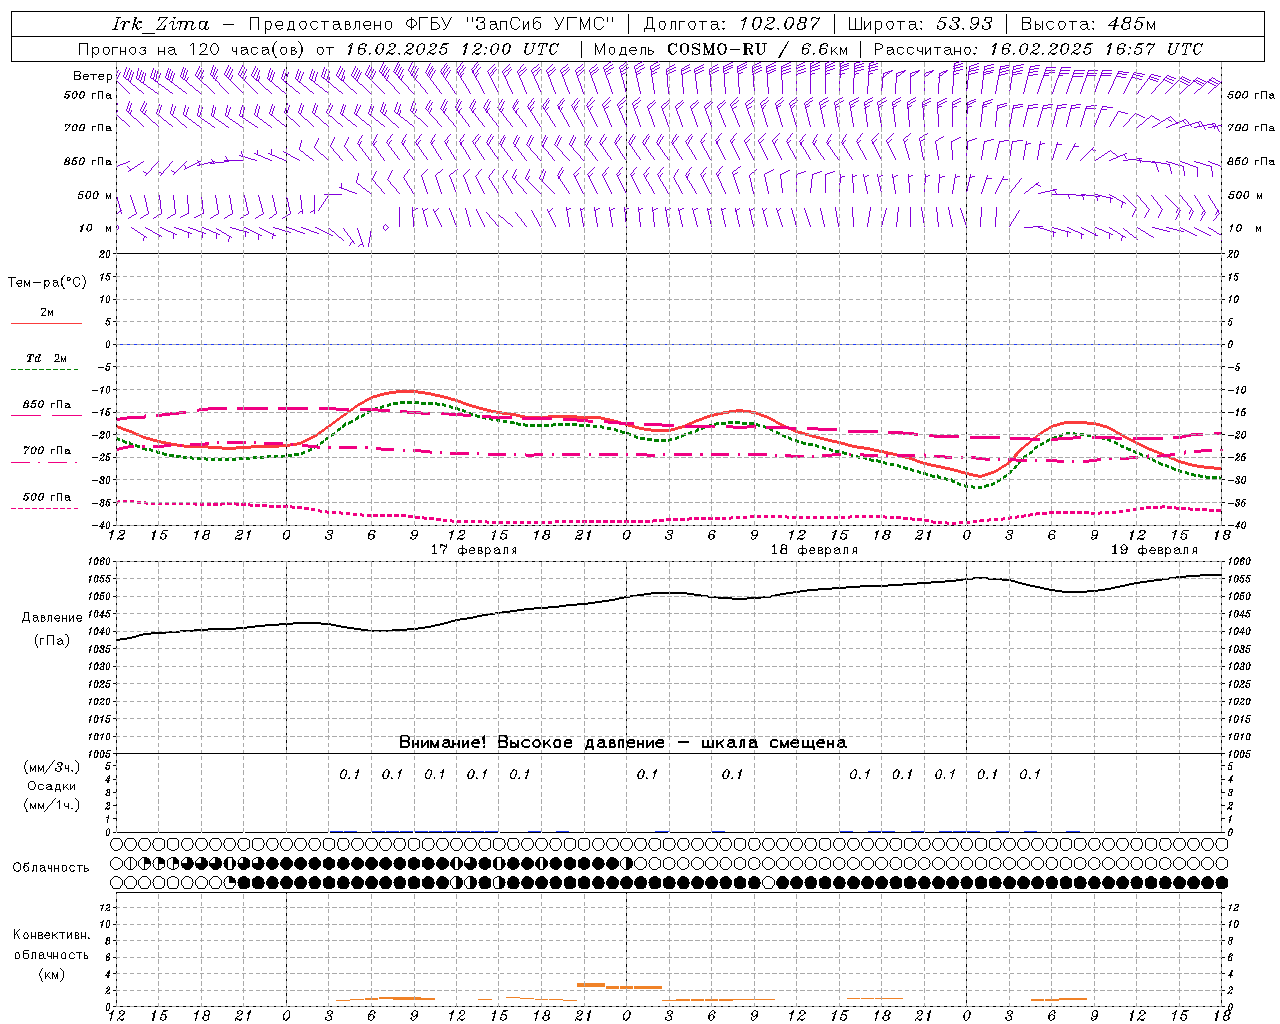
Task: Click the "(км)" unit under convective cloudiness
Action: pos(52,974)
